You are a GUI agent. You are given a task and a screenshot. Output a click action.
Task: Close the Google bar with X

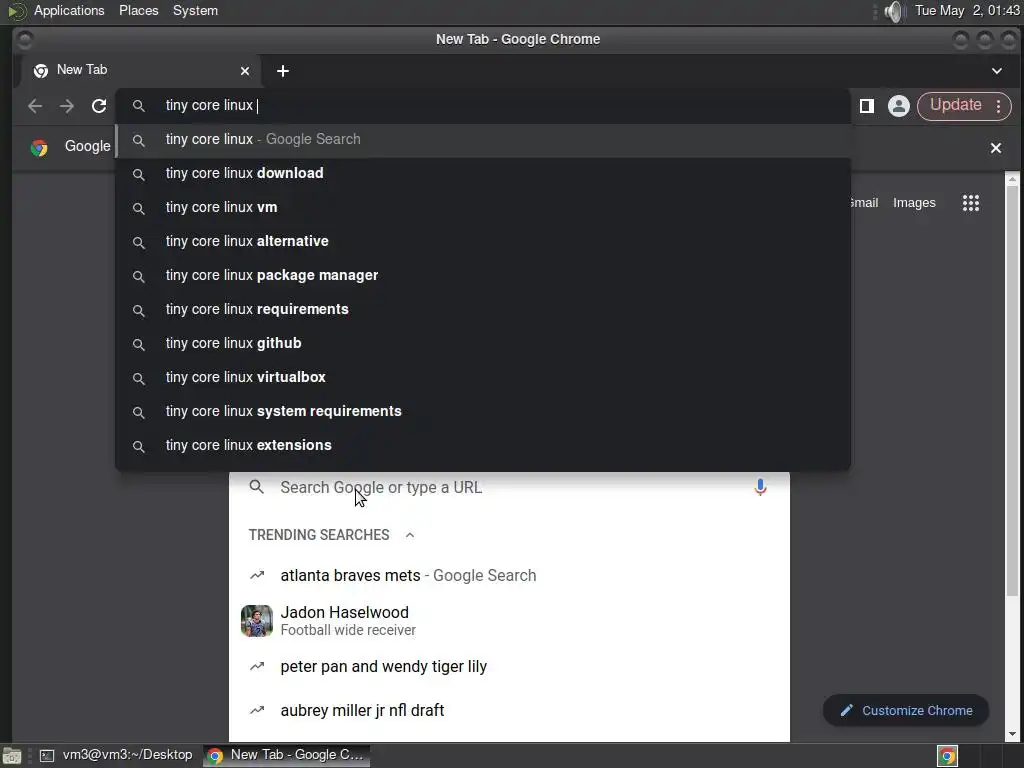coord(996,148)
